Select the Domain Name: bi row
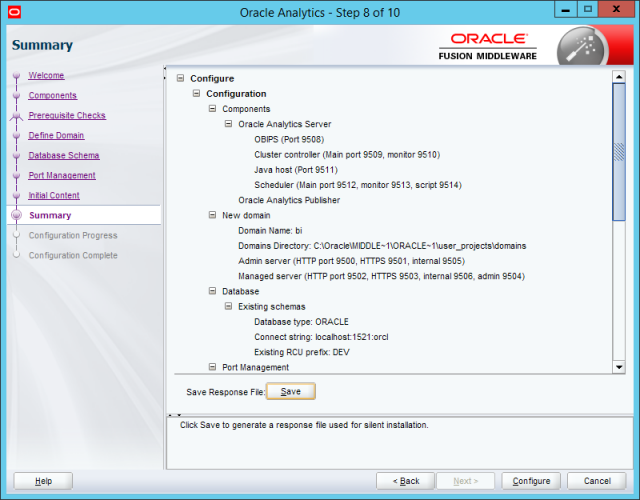This screenshot has height=500, width=640. point(270,231)
